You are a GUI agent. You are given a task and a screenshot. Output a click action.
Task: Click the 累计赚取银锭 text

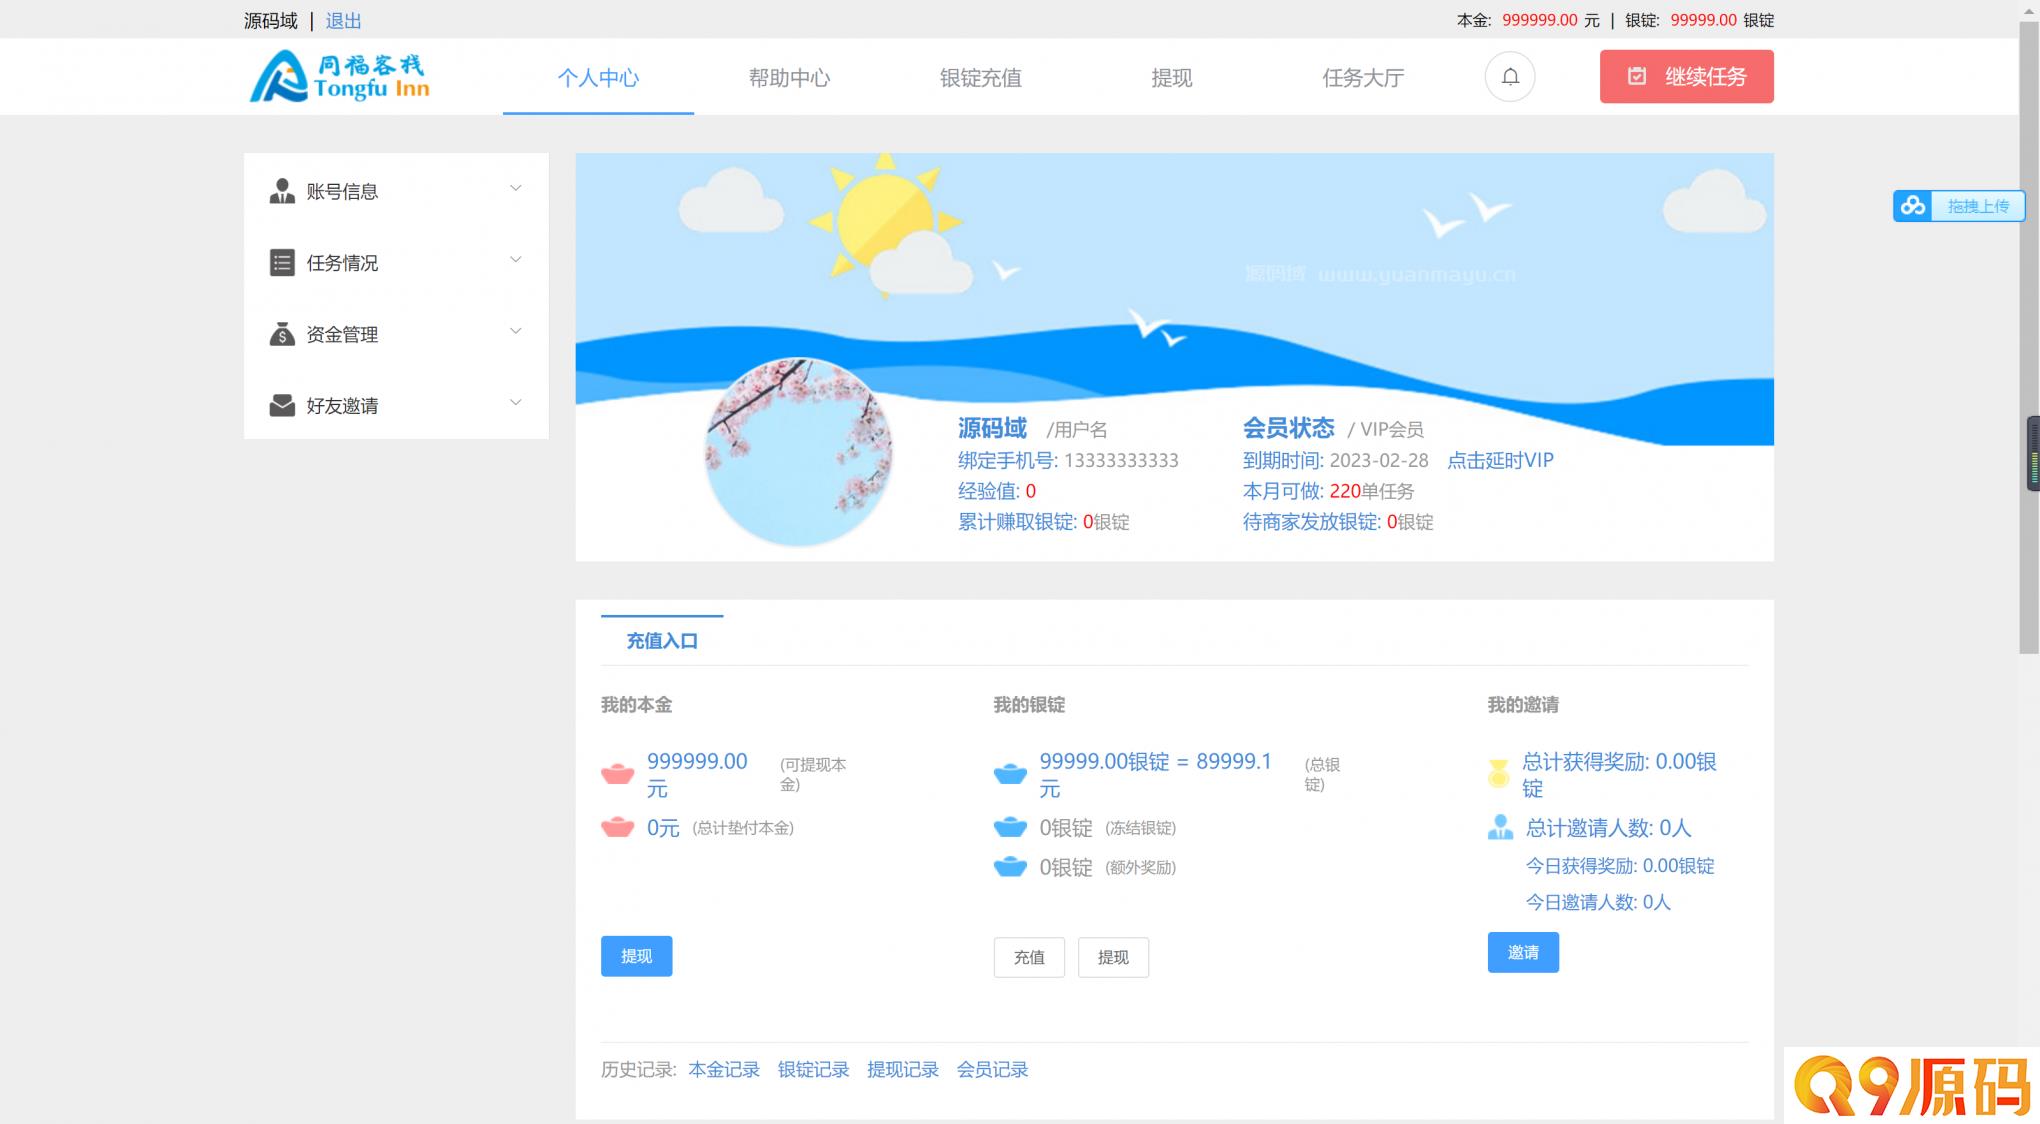pyautogui.click(x=1043, y=522)
